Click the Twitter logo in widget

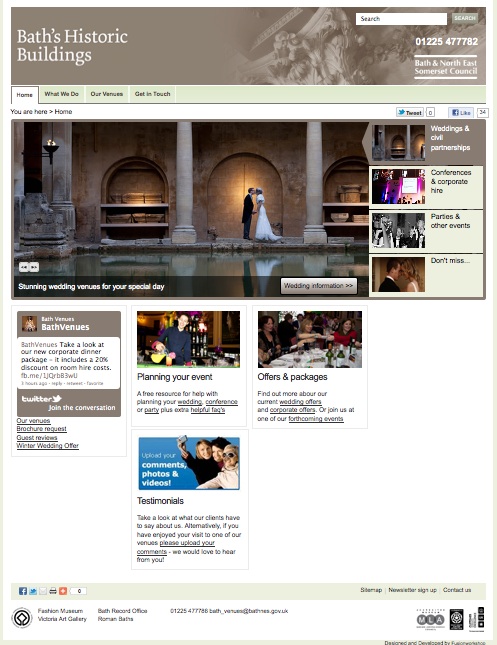42,399
